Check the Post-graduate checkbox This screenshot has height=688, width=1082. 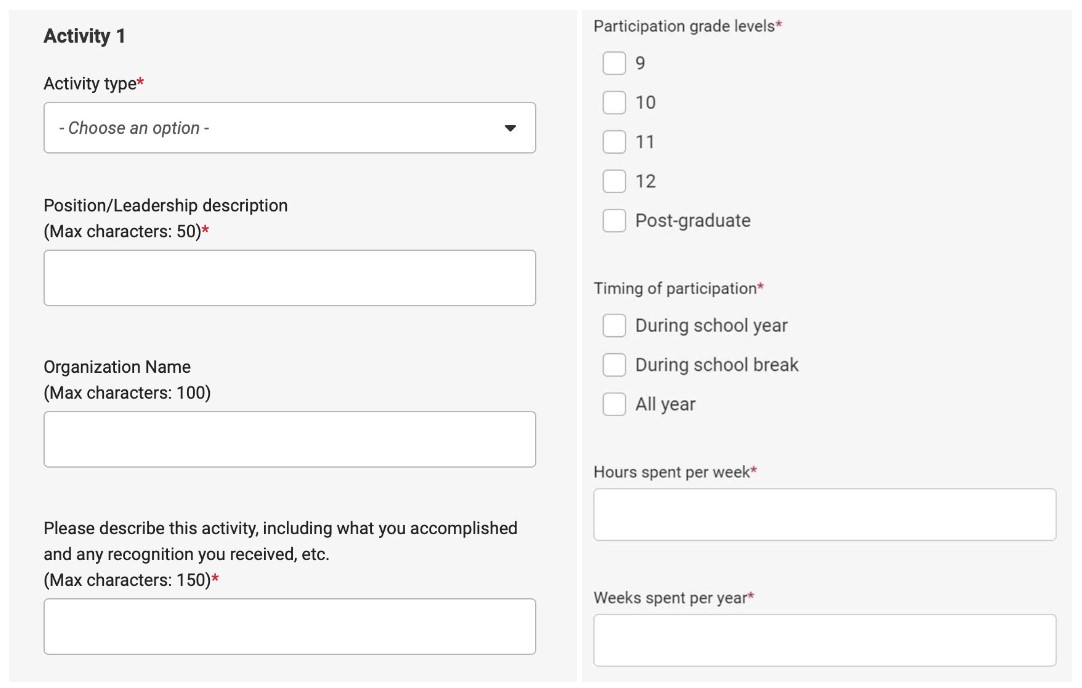614,220
